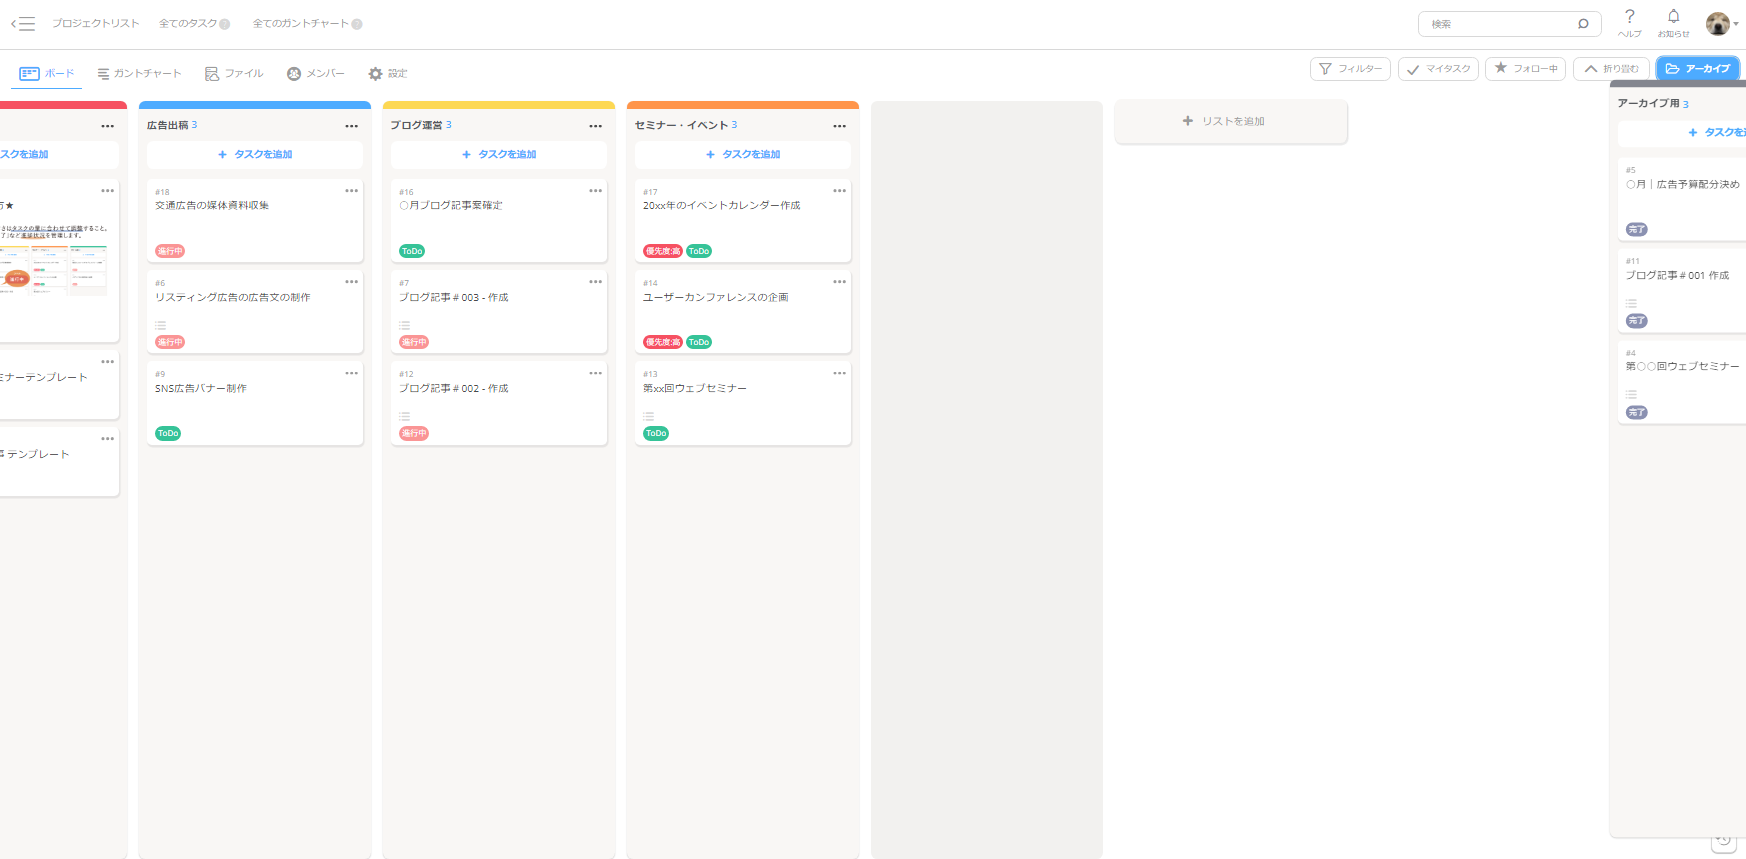Viewport: 1746px width, 859px height.
Task: Switch to the ガントチャート tab
Action: 140,73
